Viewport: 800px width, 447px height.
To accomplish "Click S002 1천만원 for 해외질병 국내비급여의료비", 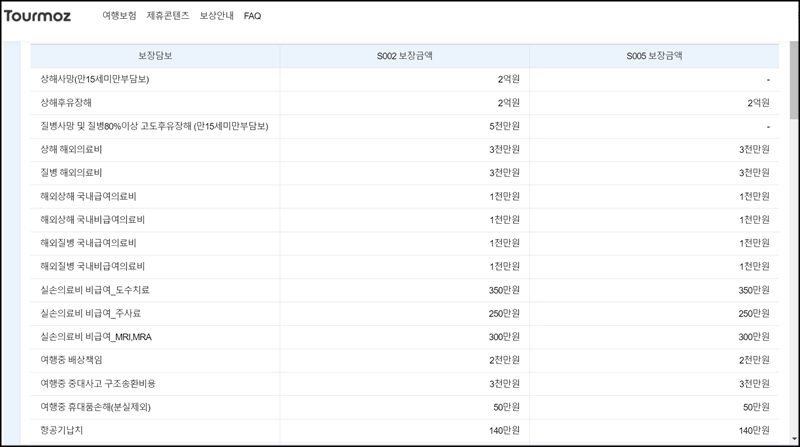I will coord(504,266).
